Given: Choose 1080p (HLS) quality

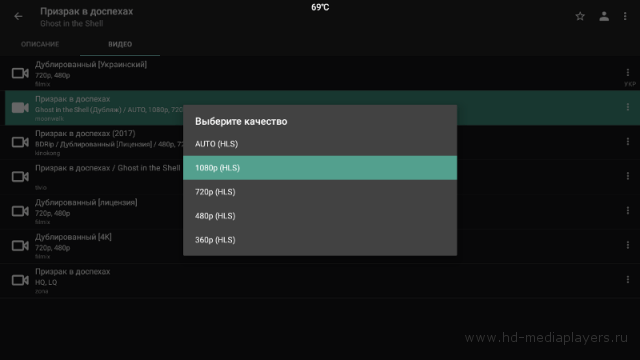Looking at the screenshot, I should click(x=320, y=168).
